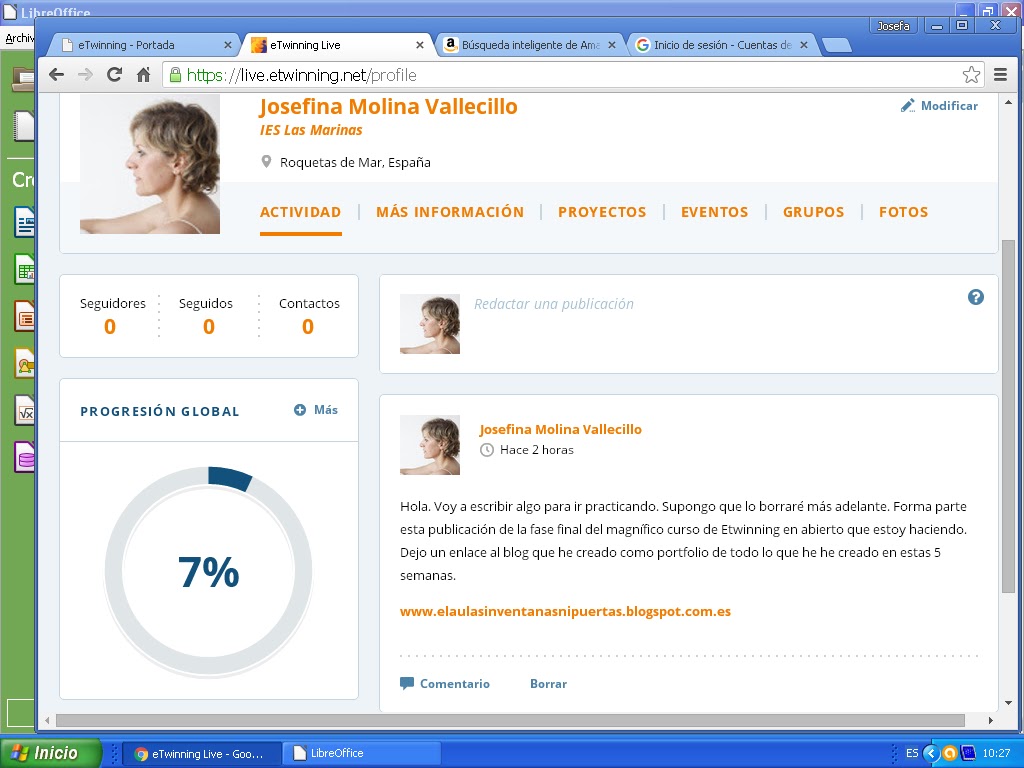Image resolution: width=1024 pixels, height=768 pixels.
Task: Go back with the browser back arrow
Action: (57, 74)
